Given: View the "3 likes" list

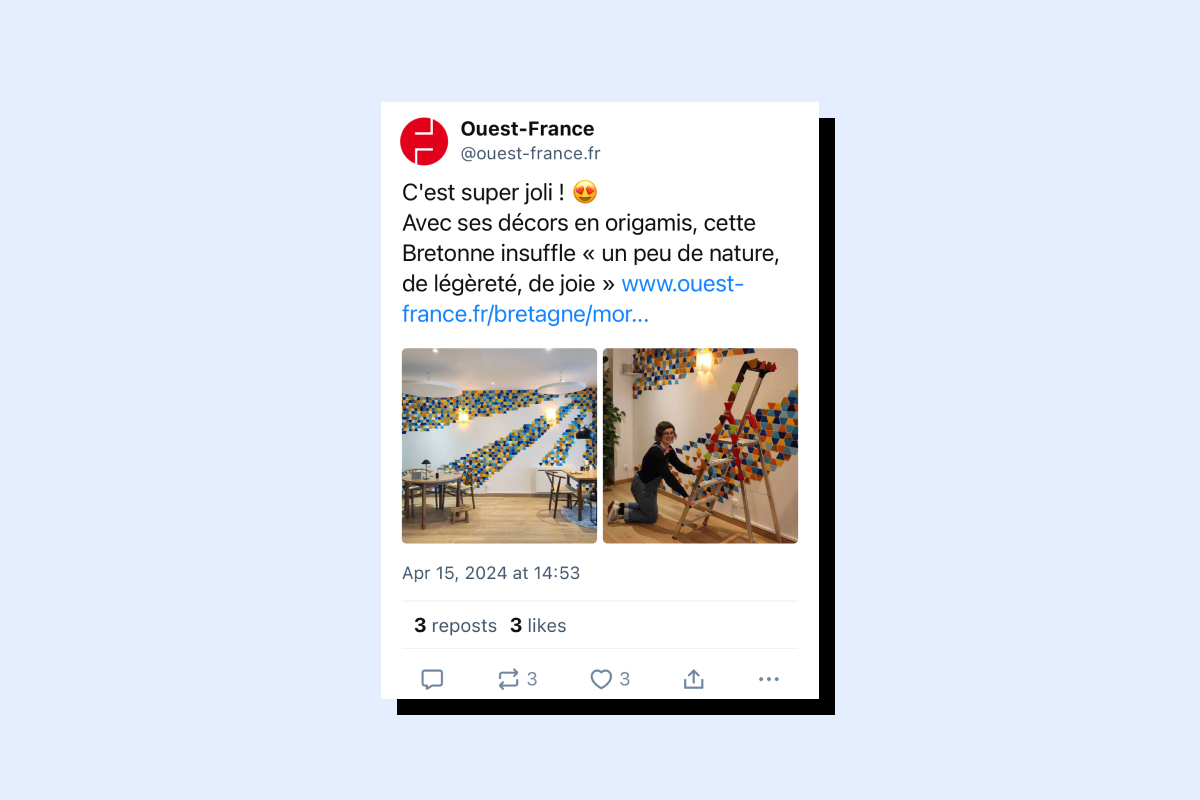Looking at the screenshot, I should (538, 626).
